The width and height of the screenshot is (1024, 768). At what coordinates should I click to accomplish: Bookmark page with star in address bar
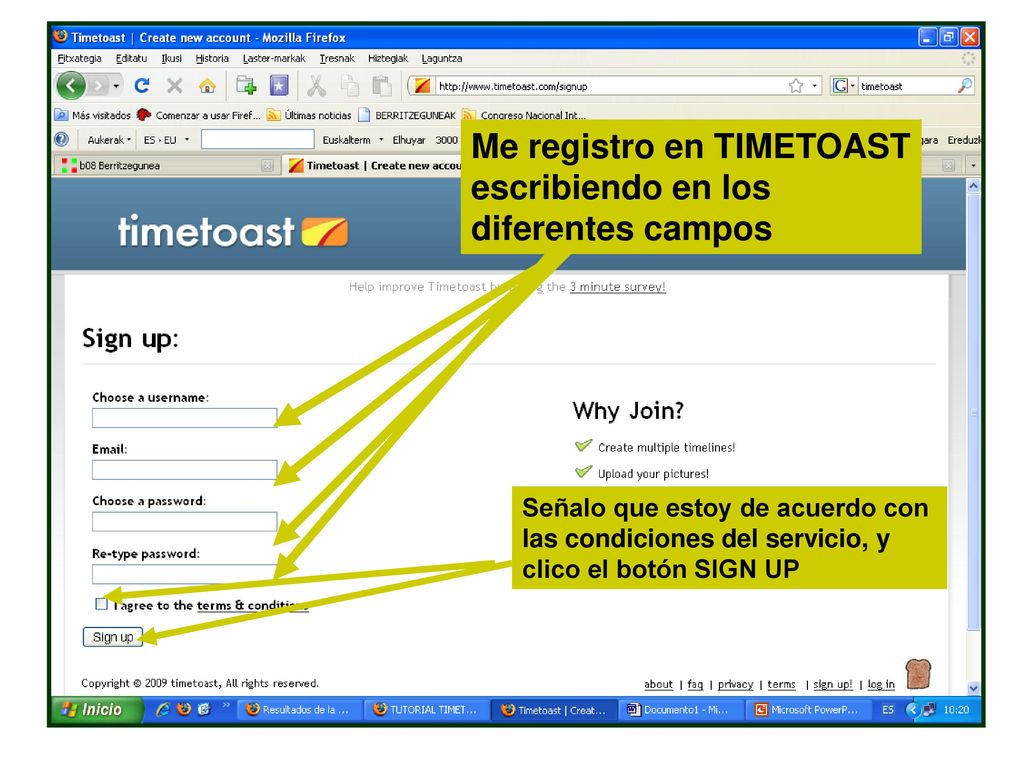[x=795, y=86]
